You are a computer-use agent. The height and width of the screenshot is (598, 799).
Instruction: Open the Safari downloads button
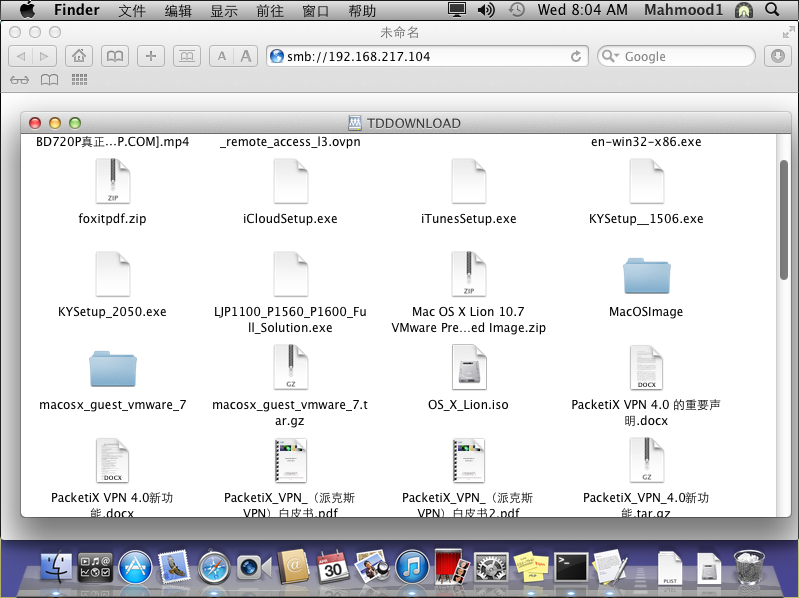778,56
